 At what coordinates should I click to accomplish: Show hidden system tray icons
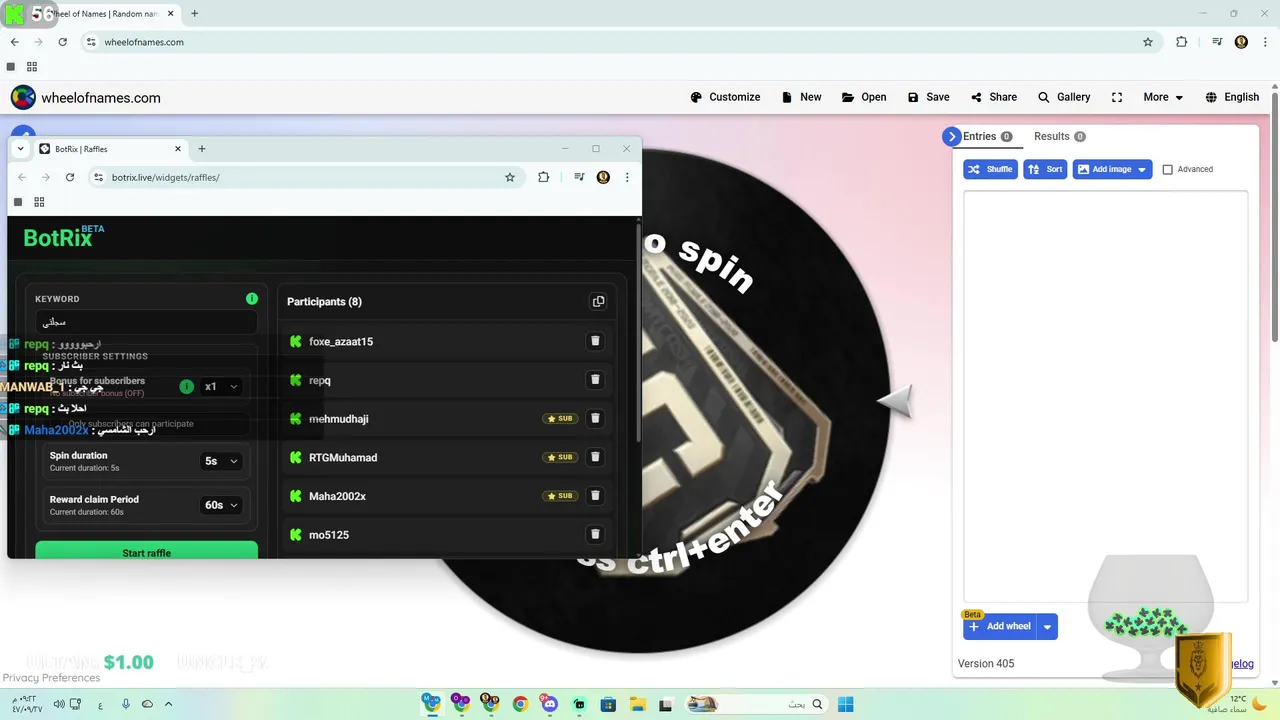(x=168, y=704)
